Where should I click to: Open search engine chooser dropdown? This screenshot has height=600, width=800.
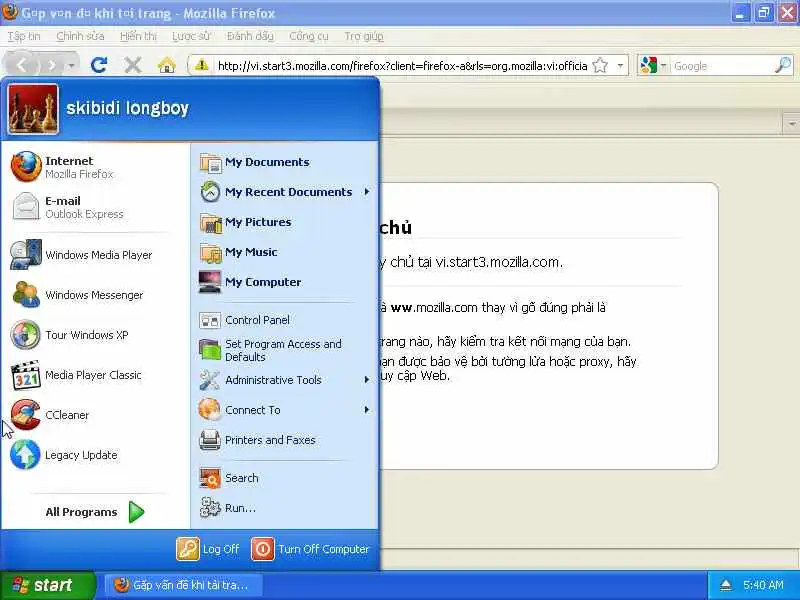[664, 65]
